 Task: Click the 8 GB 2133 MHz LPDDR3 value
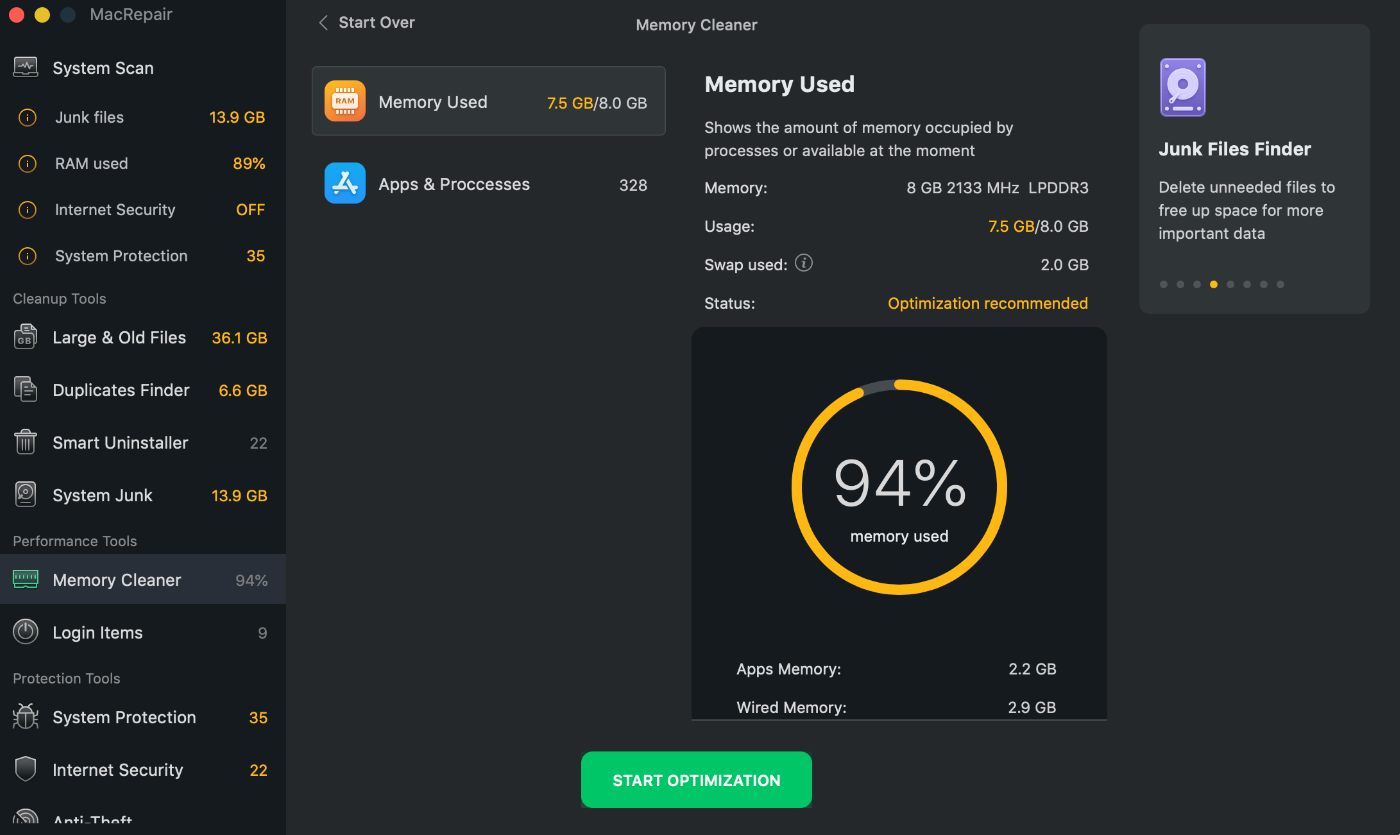[997, 188]
